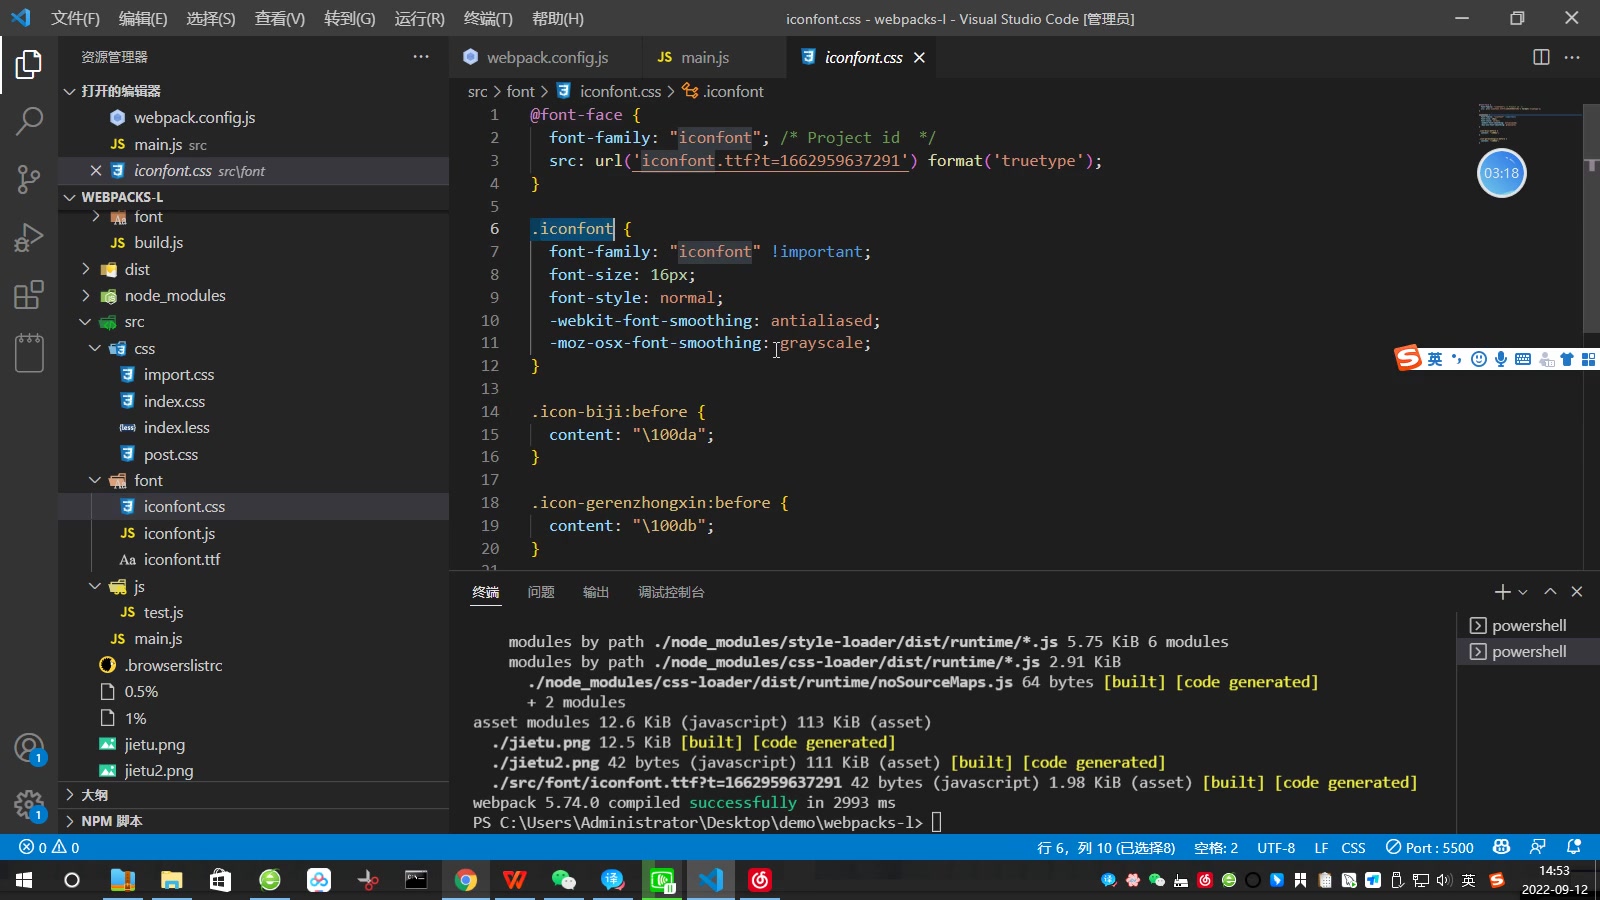Open Run and Debug view icon
Viewport: 1600px width, 900px height.
[x=29, y=238]
